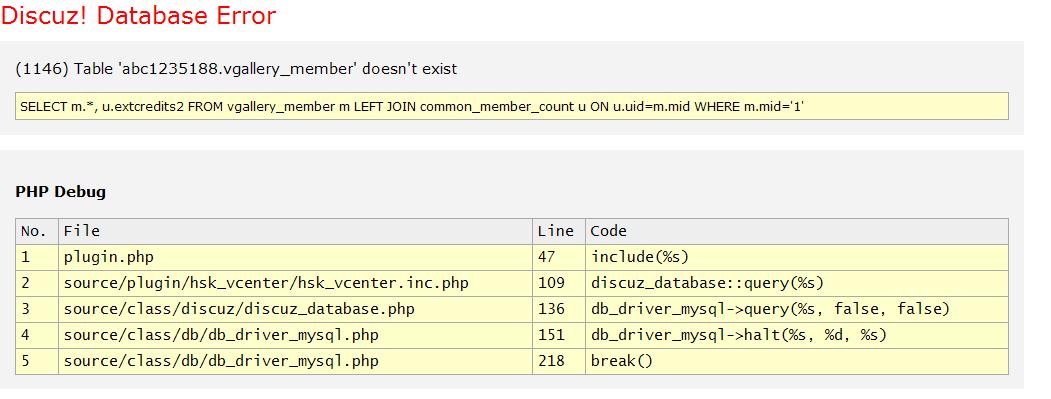Select the plugin.php file cell
Screen dimensions: 1051x399
[296, 258]
